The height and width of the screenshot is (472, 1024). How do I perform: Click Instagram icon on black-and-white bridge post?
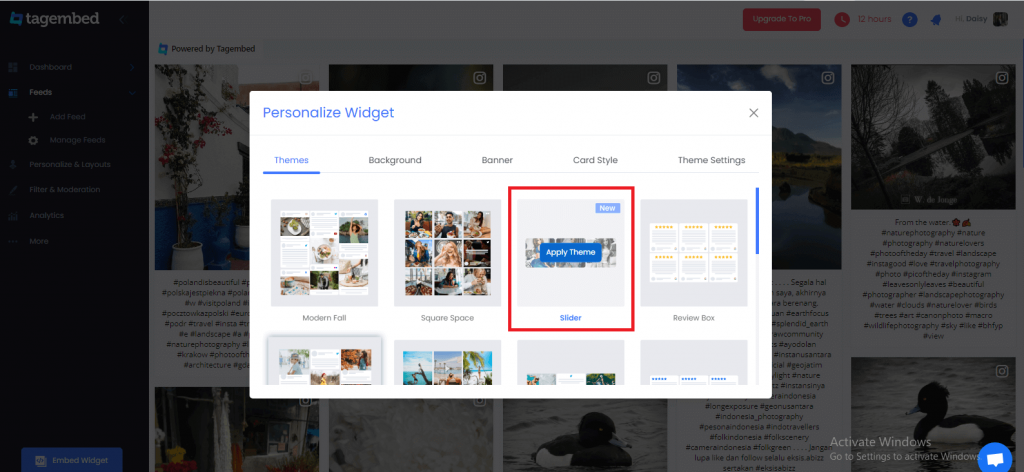1002,78
